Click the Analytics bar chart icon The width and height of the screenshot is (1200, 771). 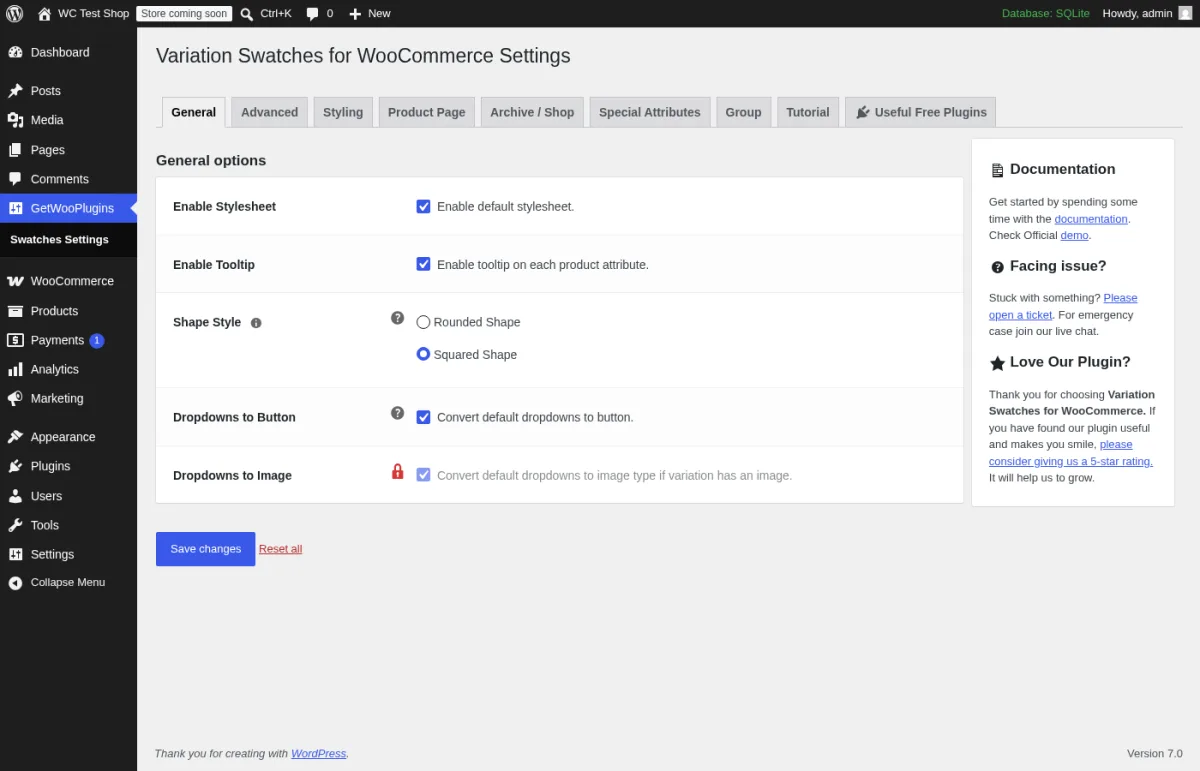coord(15,369)
